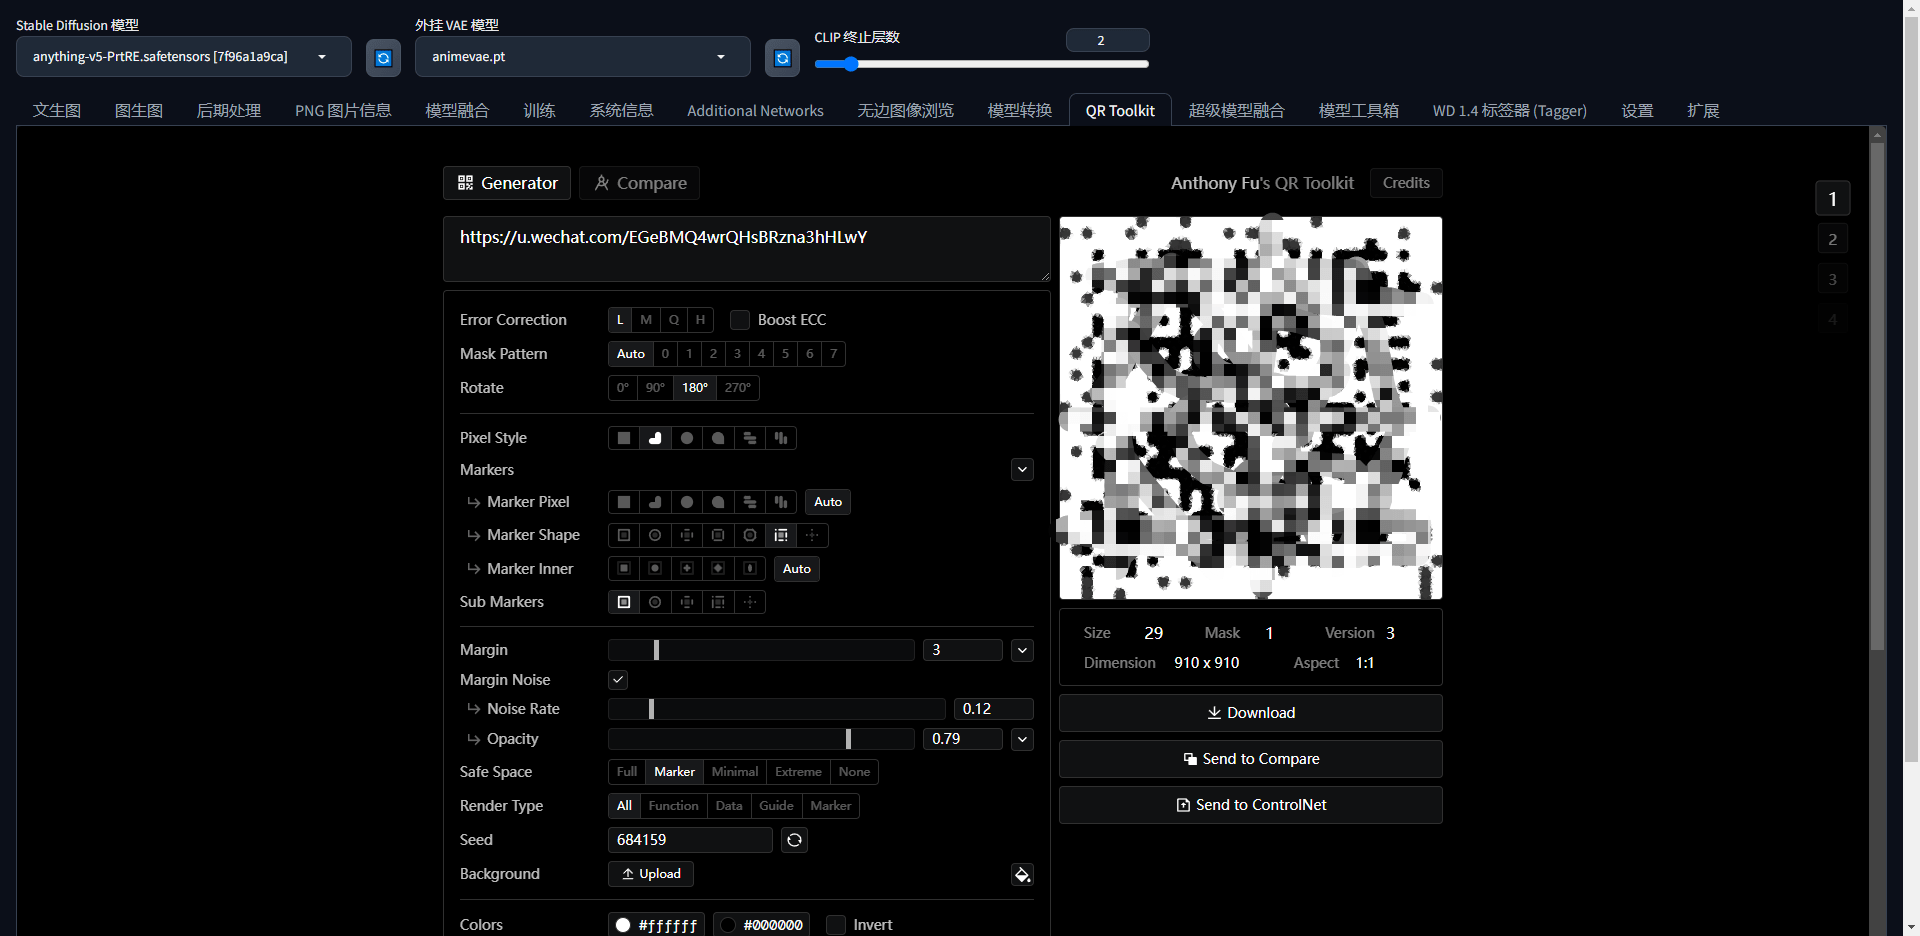The image size is (1920, 936).
Task: Randomize the Seed with the refresh icon
Action: pos(794,840)
